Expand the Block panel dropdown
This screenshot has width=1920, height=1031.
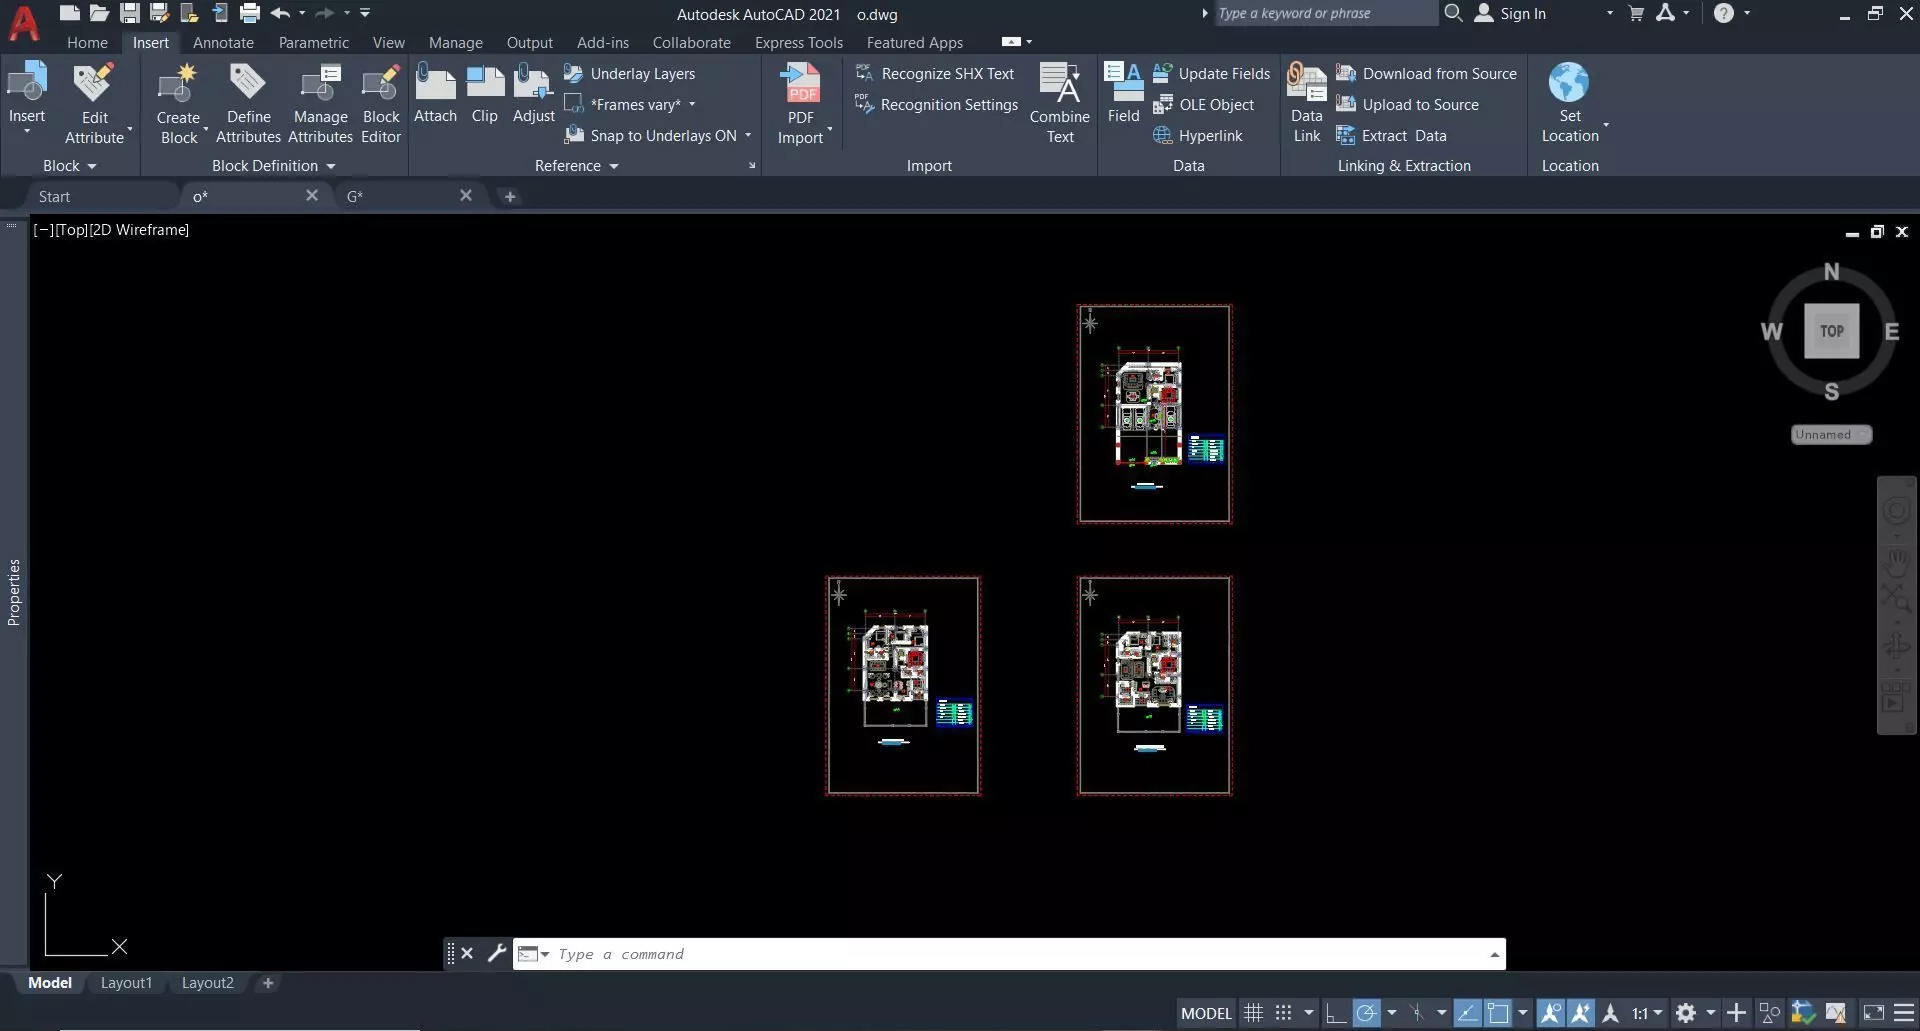click(70, 166)
